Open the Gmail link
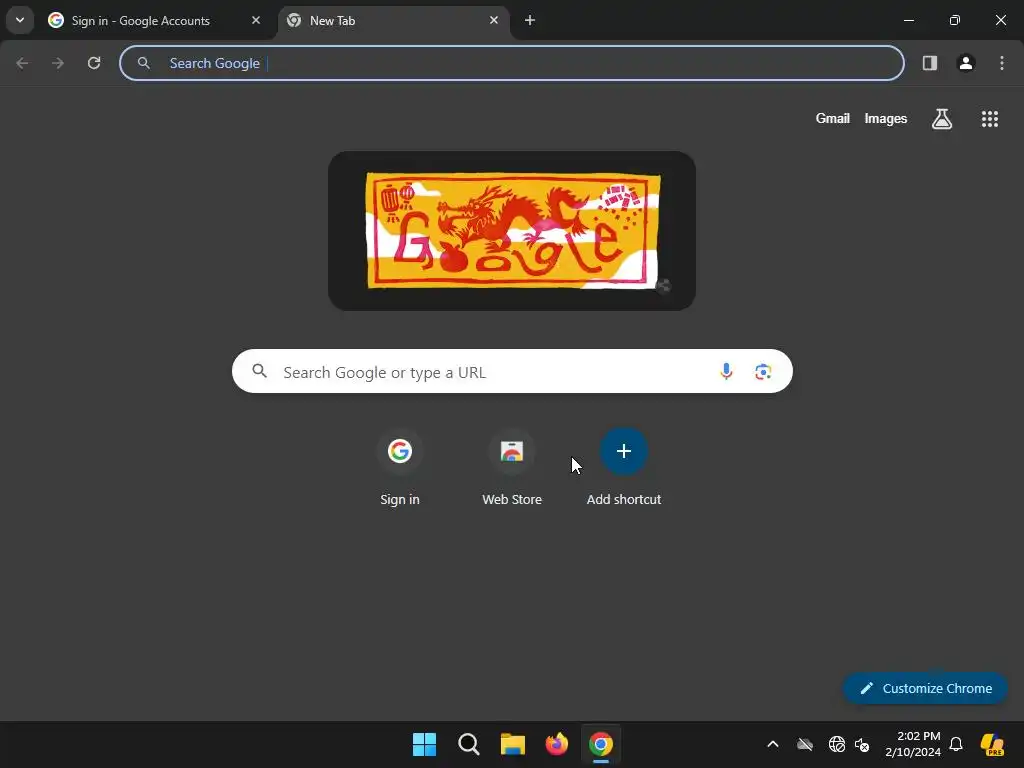Screen dimensions: 1024x768 tap(832, 118)
